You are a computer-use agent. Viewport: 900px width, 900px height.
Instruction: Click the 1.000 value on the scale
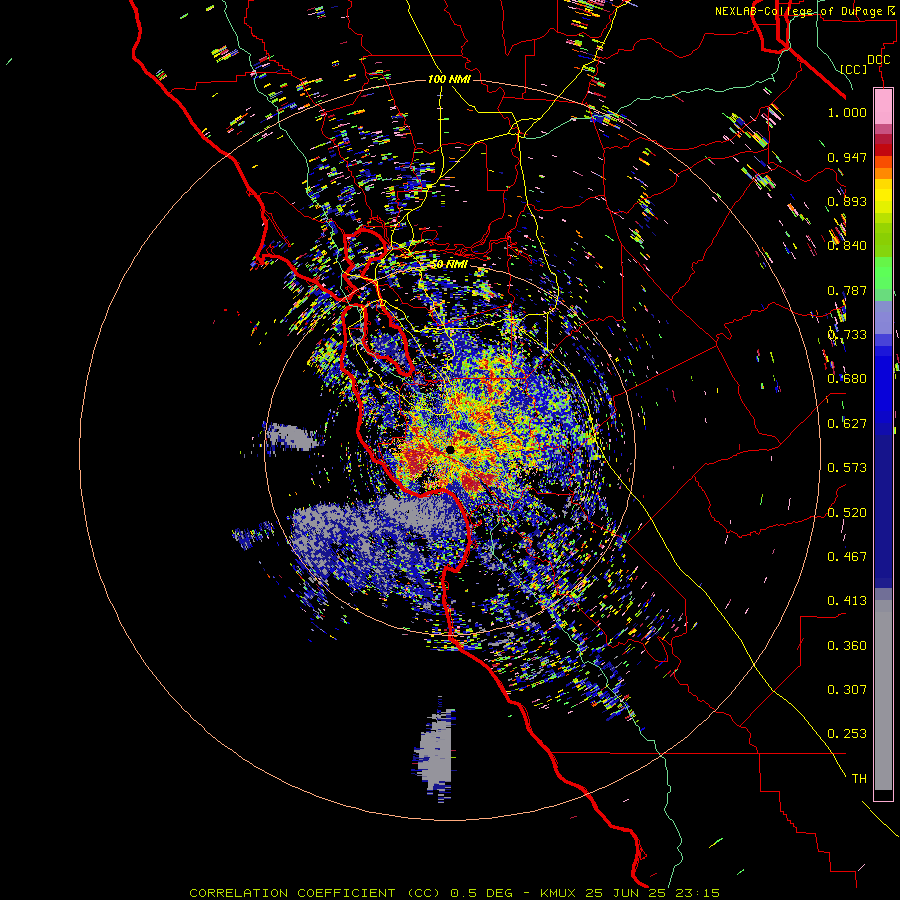tap(847, 112)
